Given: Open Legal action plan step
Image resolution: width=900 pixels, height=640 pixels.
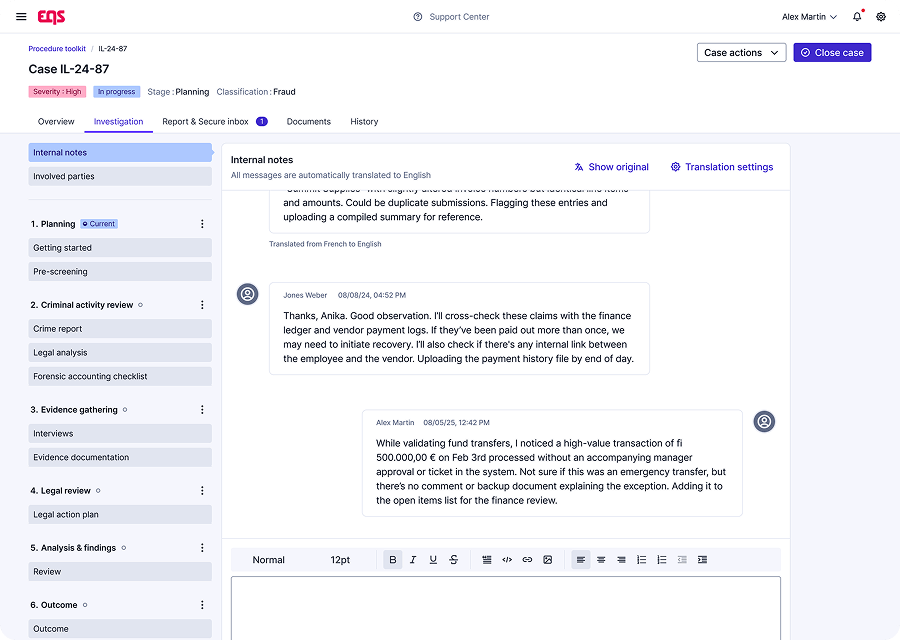Looking at the screenshot, I should point(120,514).
